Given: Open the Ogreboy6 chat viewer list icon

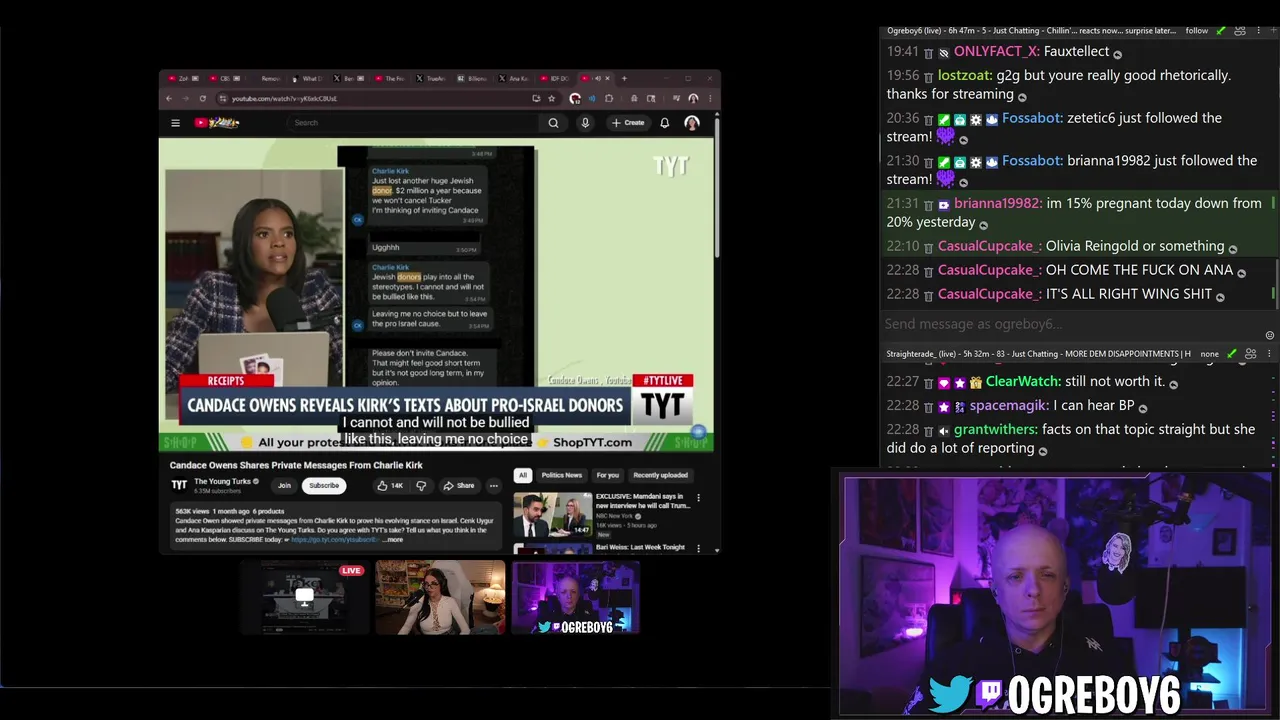Looking at the screenshot, I should pyautogui.click(x=1240, y=31).
